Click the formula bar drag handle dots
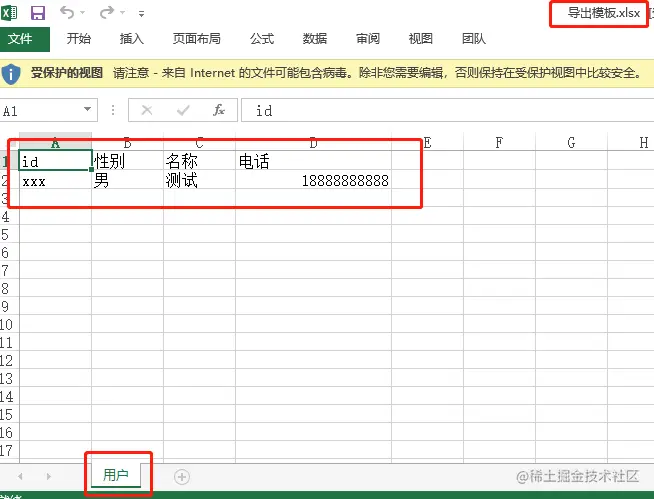The image size is (654, 499). [x=113, y=110]
